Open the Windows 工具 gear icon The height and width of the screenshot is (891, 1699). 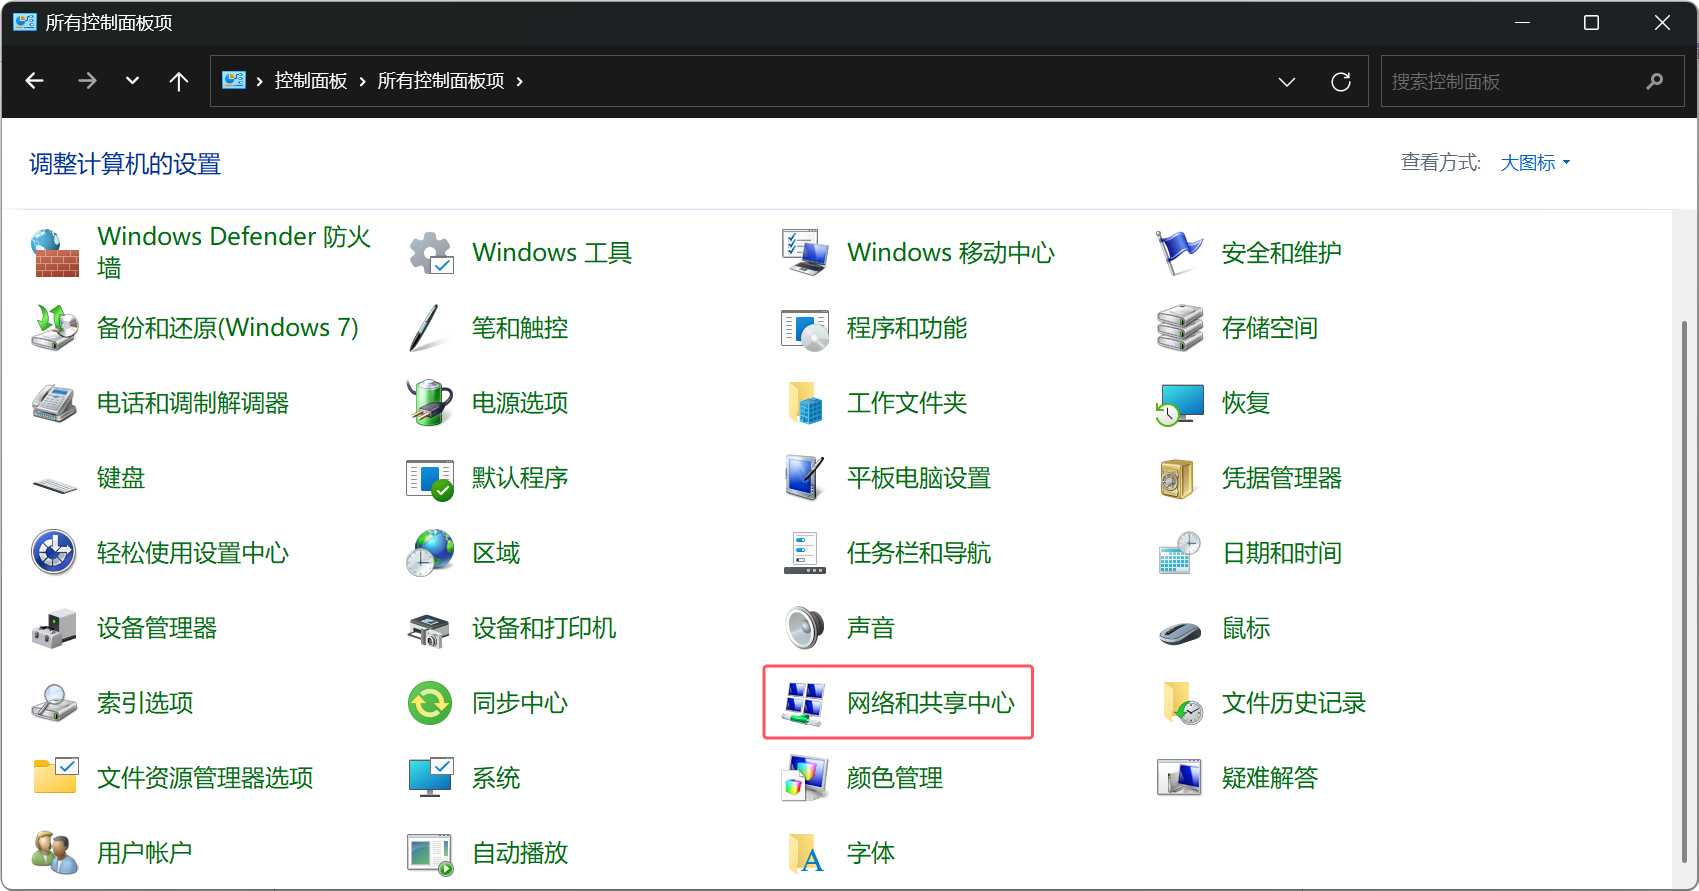430,253
